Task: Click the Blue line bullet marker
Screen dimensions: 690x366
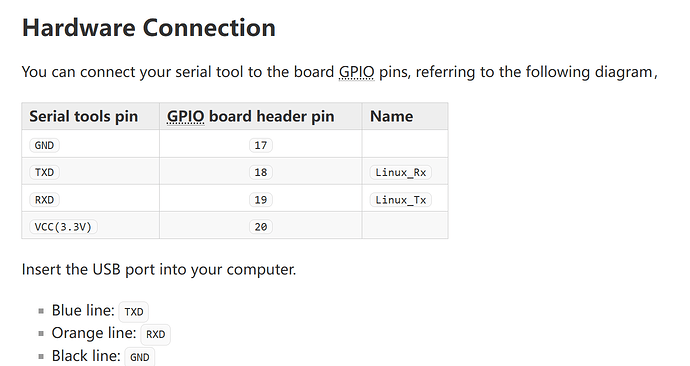Action: [41, 311]
